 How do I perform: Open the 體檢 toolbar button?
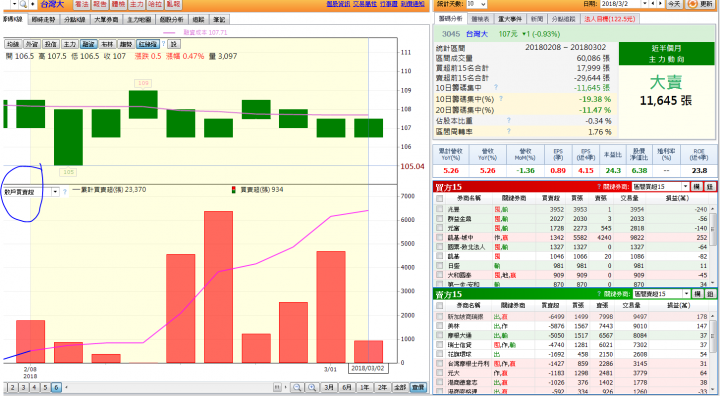pos(118,5)
